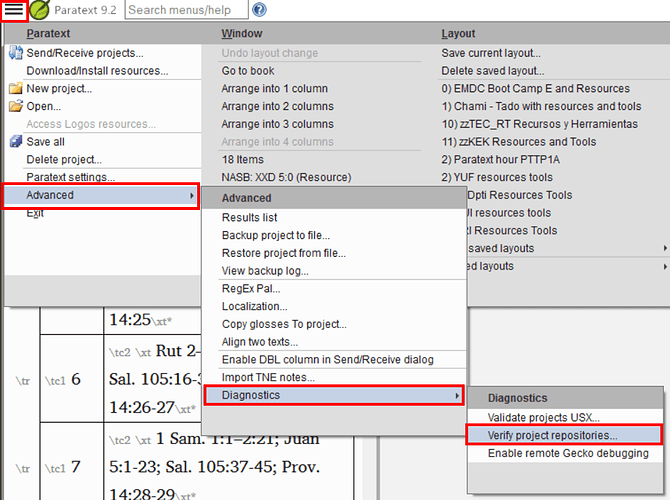670x500 pixels.
Task: Load Chami - Tado with resources layout
Action: tap(541, 106)
